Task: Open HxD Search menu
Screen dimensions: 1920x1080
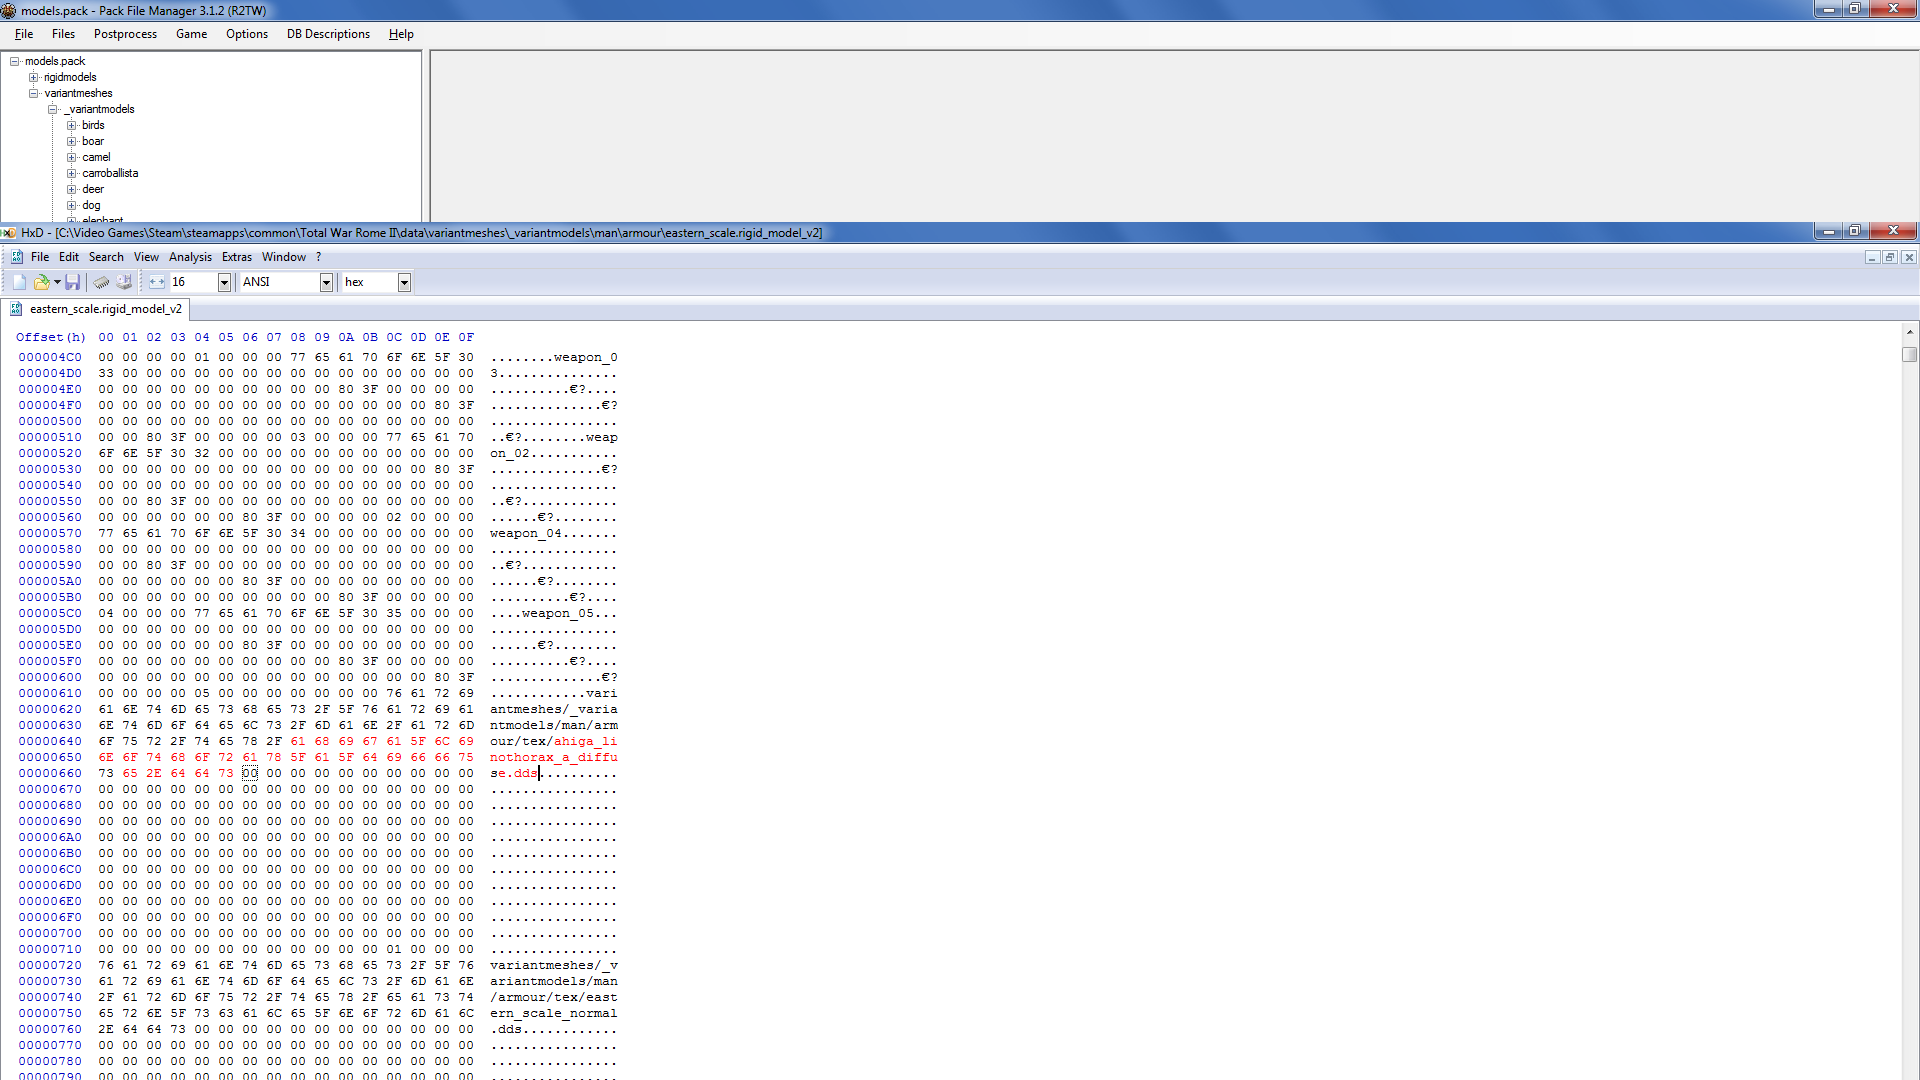Action: [106, 257]
